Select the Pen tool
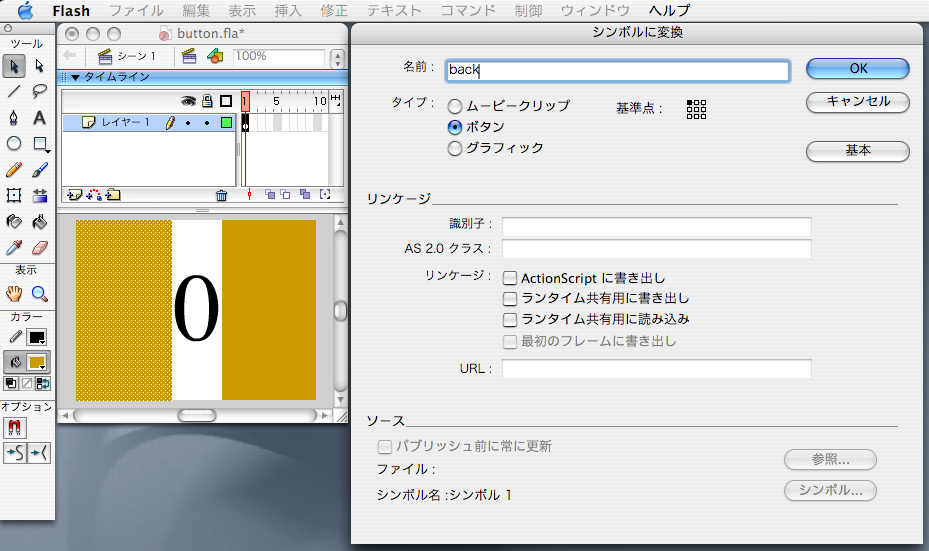Screen dimensions: 929x551 pos(14,118)
